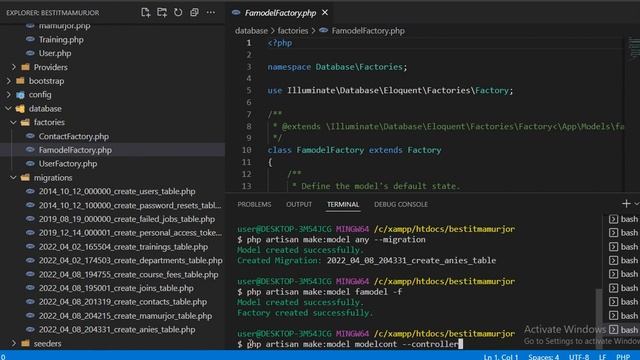The width and height of the screenshot is (640, 360).
Task: Add a new terminal with plus icon
Action: tap(626, 203)
